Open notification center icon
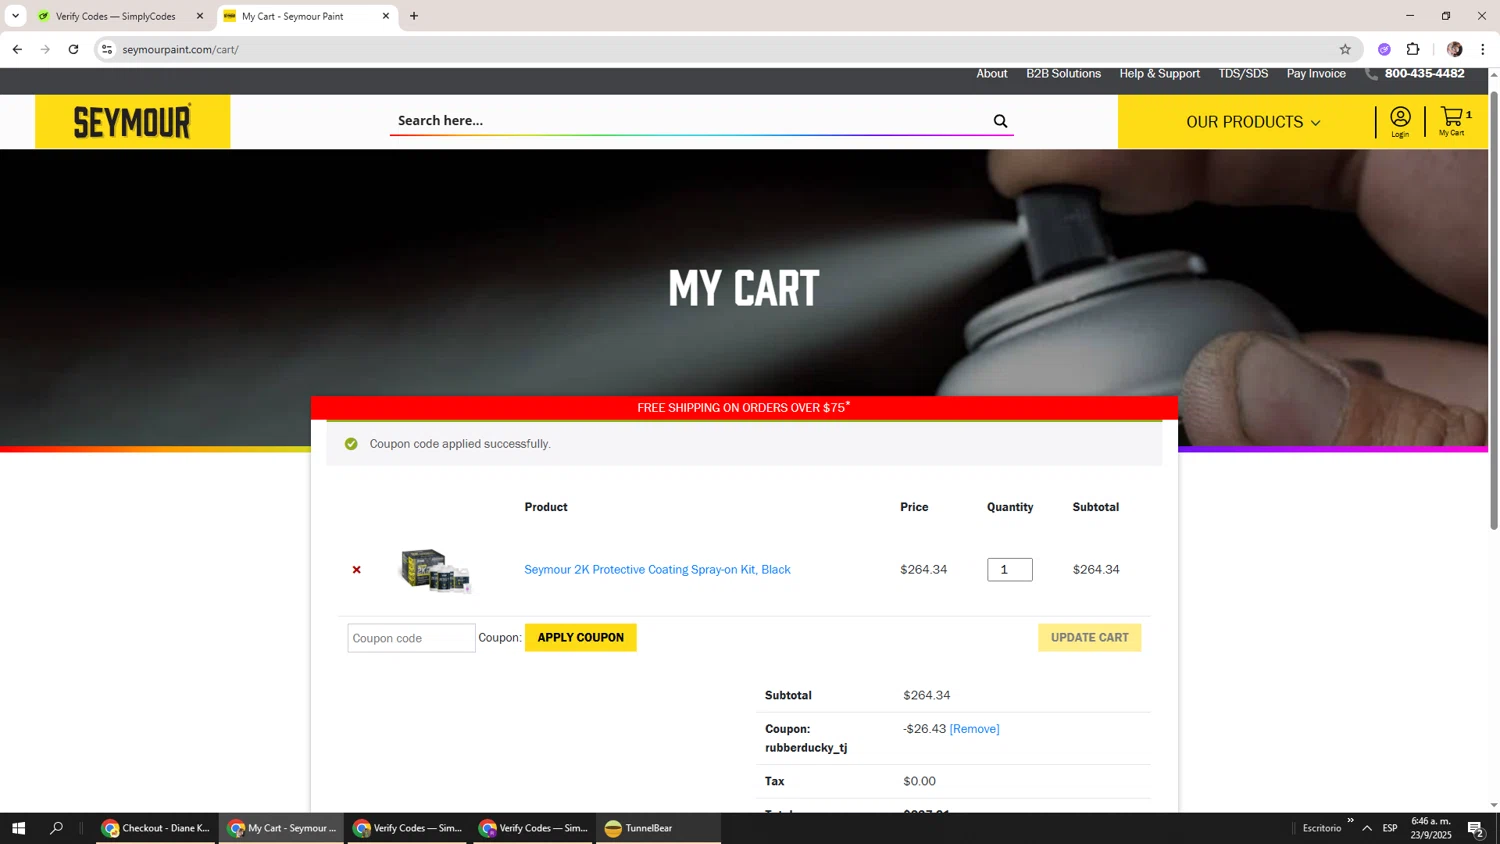 pos(1476,828)
